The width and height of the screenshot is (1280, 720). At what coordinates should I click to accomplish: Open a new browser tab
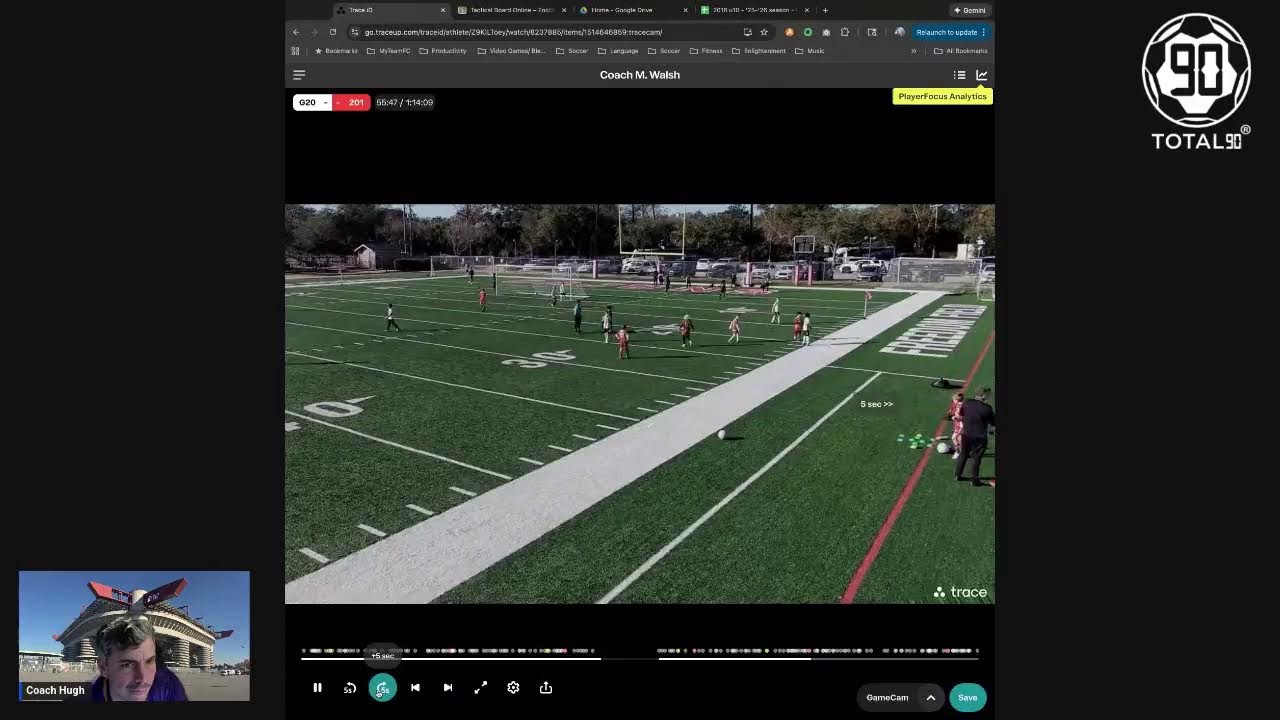coord(825,10)
